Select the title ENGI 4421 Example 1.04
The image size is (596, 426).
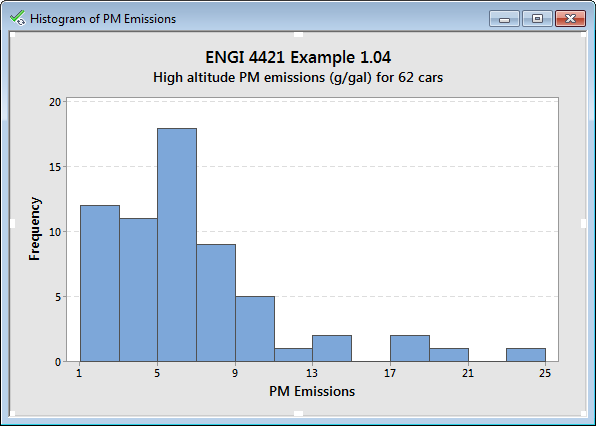pos(298,58)
